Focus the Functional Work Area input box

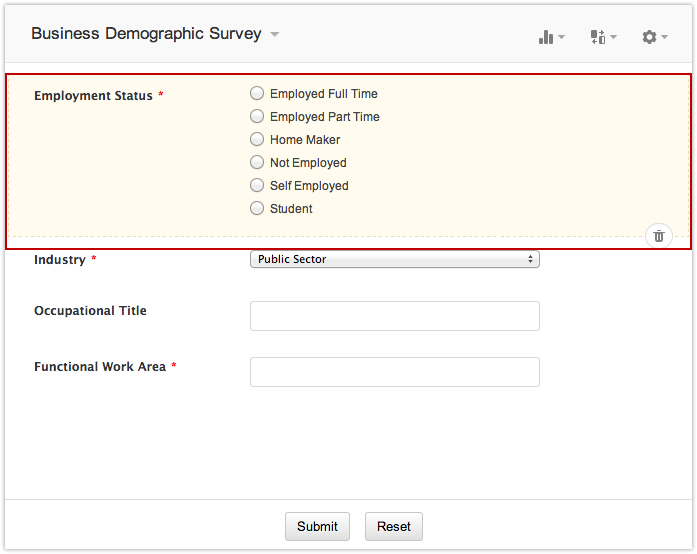[394, 372]
